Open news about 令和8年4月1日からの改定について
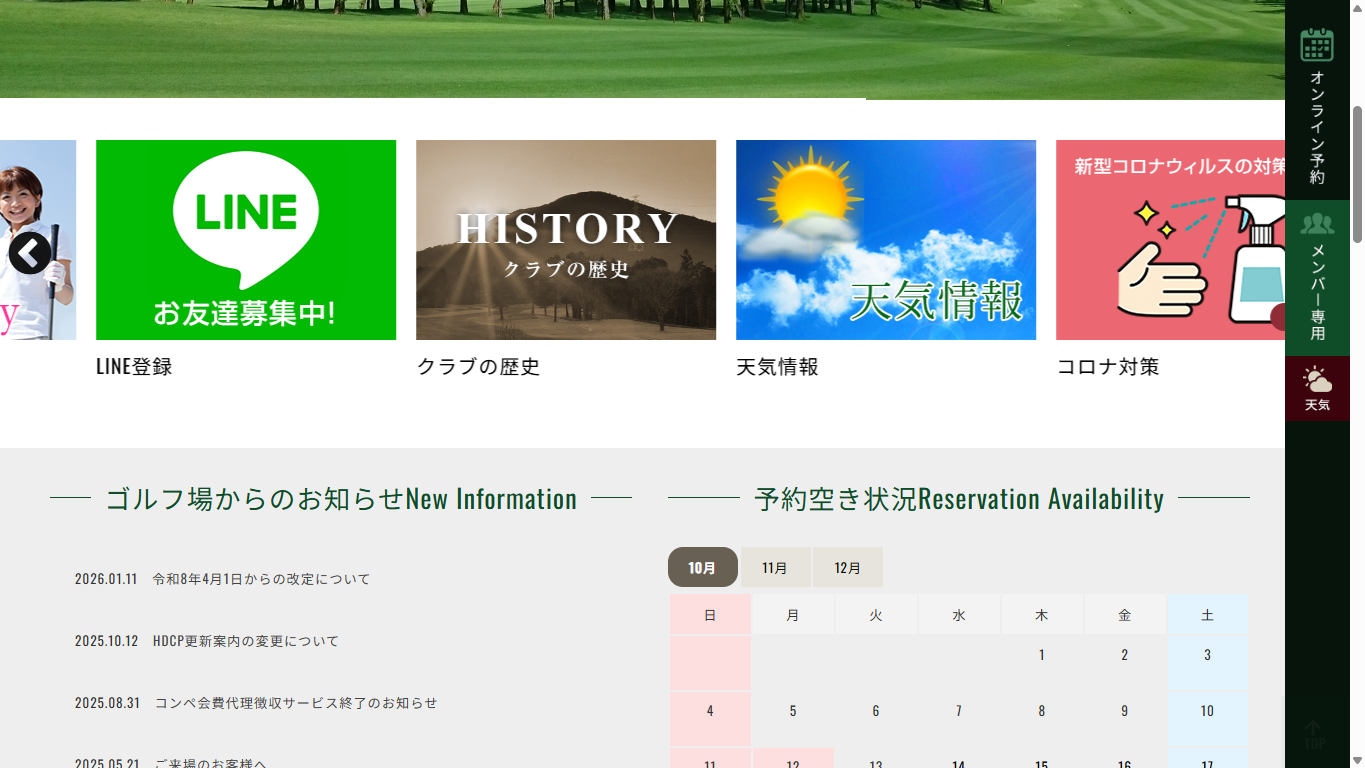Screen dimensions: 1365x768 [x=261, y=579]
